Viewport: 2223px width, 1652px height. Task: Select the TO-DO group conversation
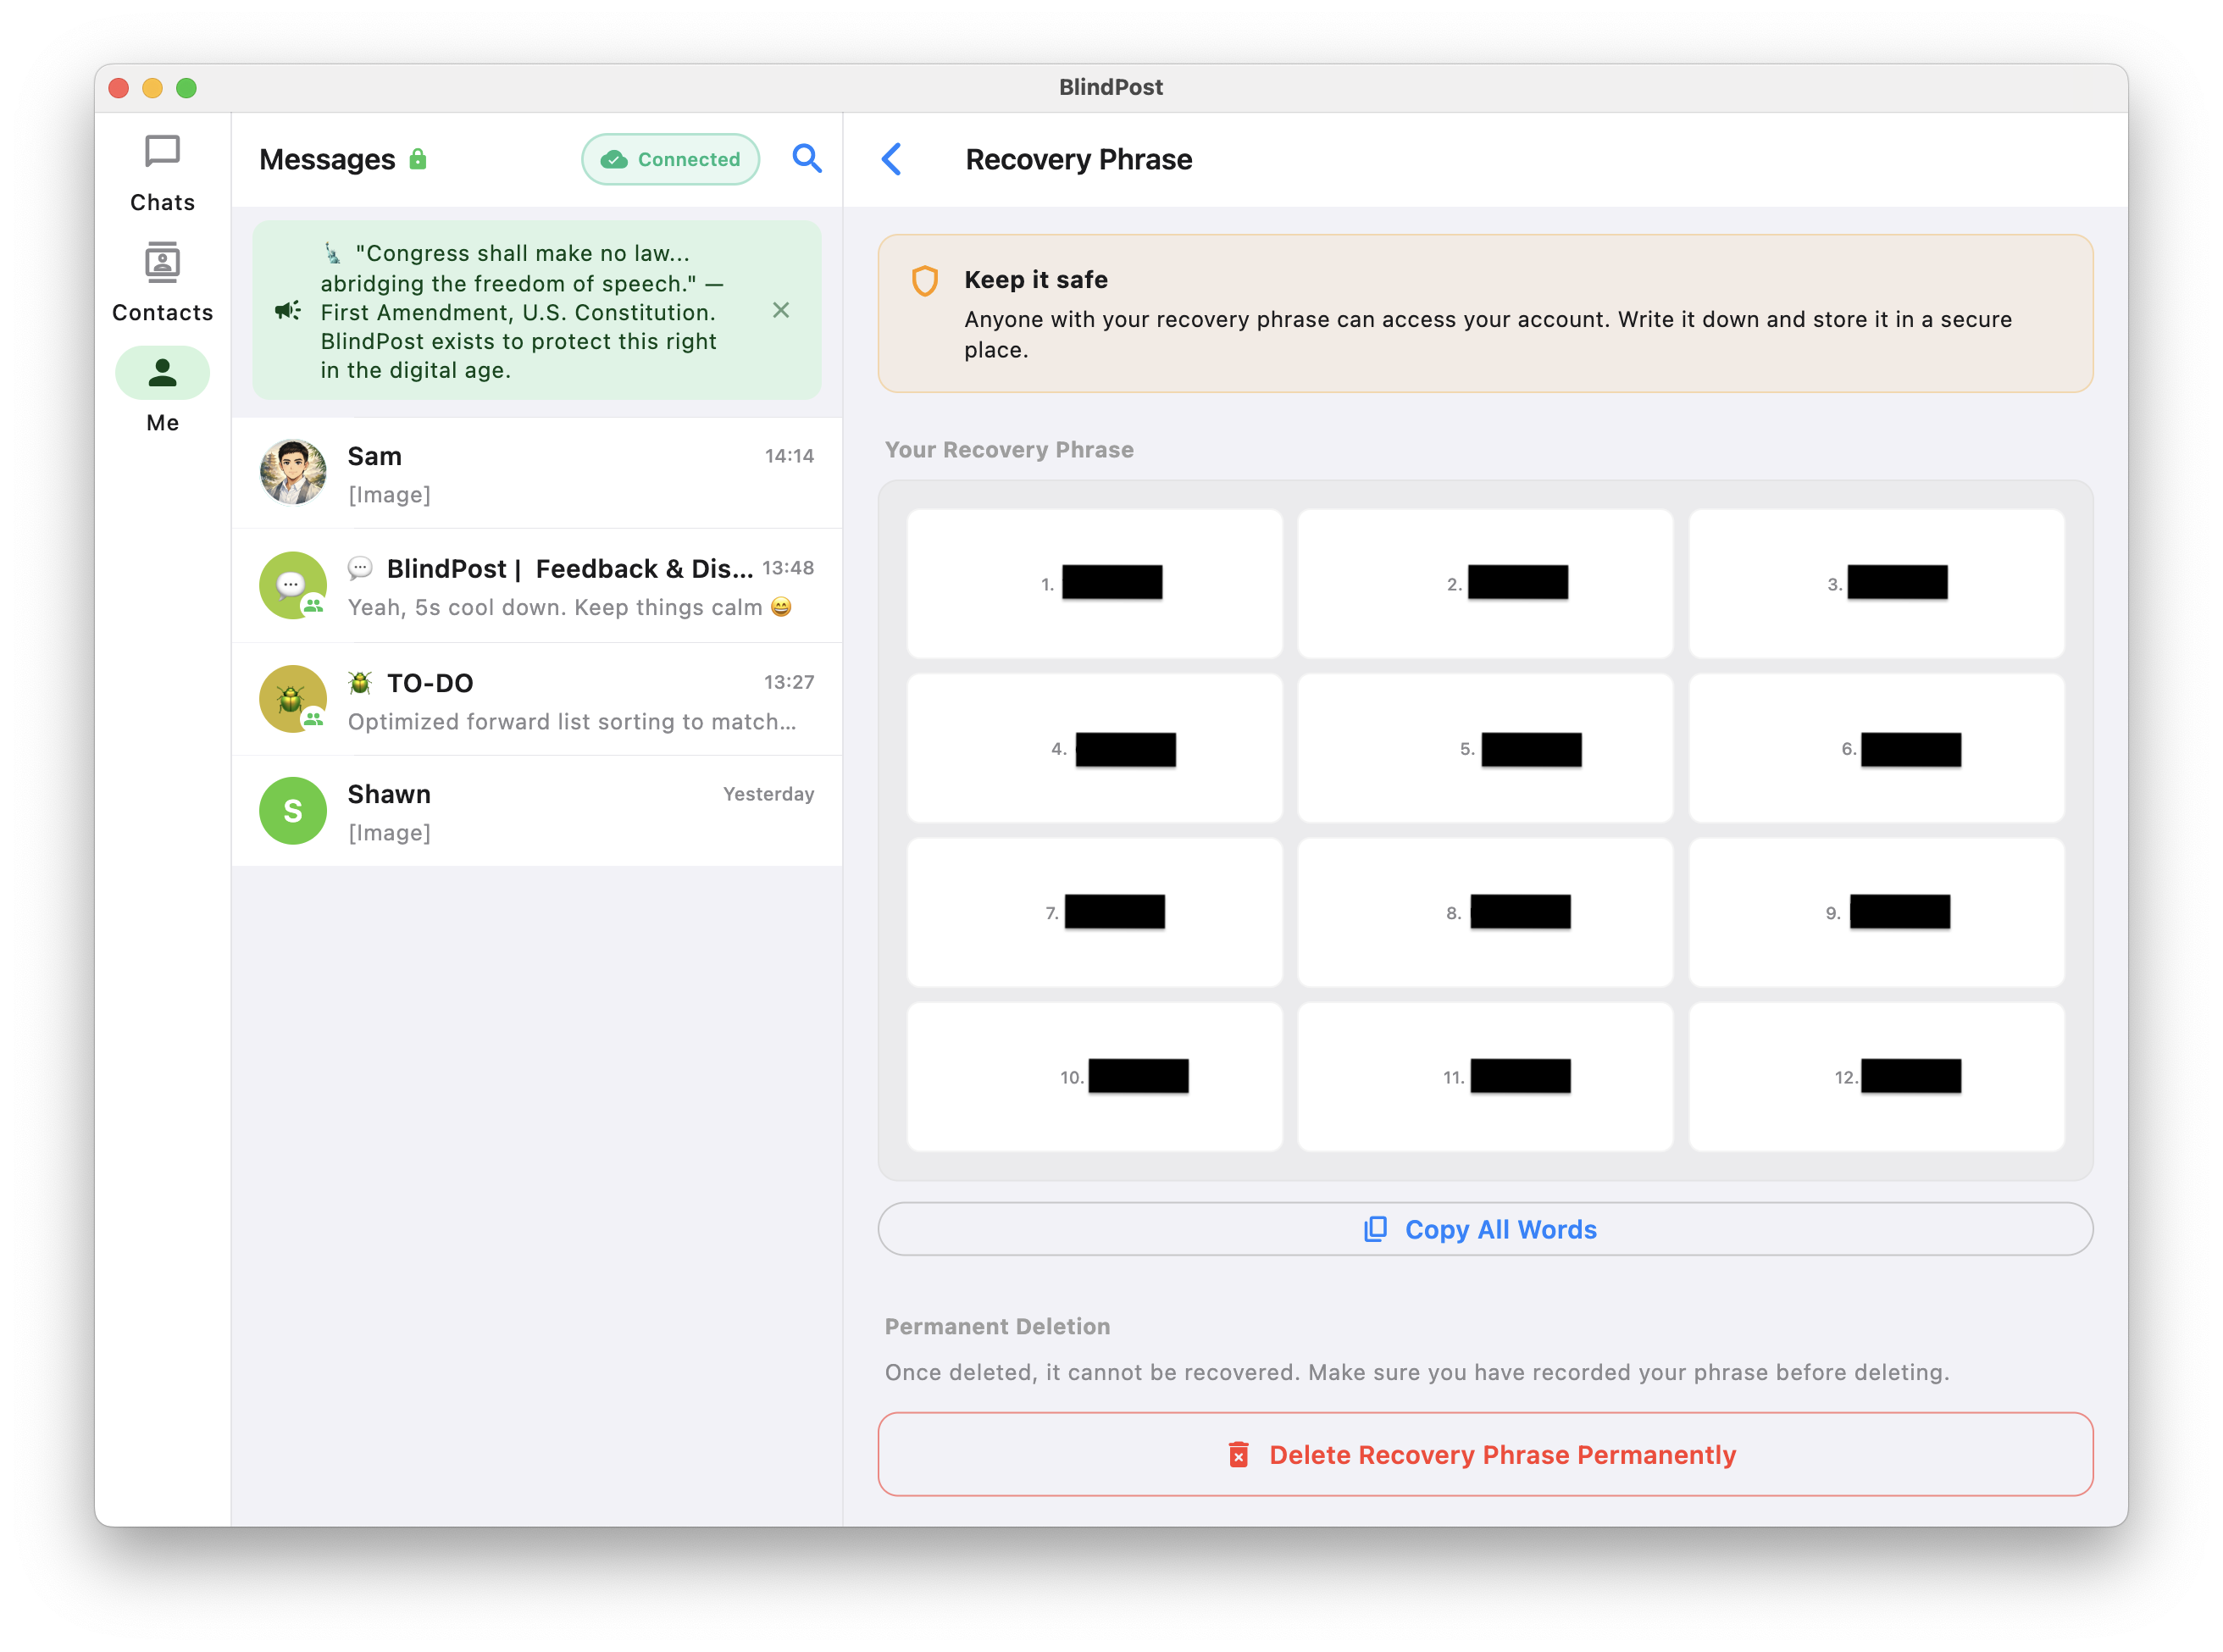(537, 699)
